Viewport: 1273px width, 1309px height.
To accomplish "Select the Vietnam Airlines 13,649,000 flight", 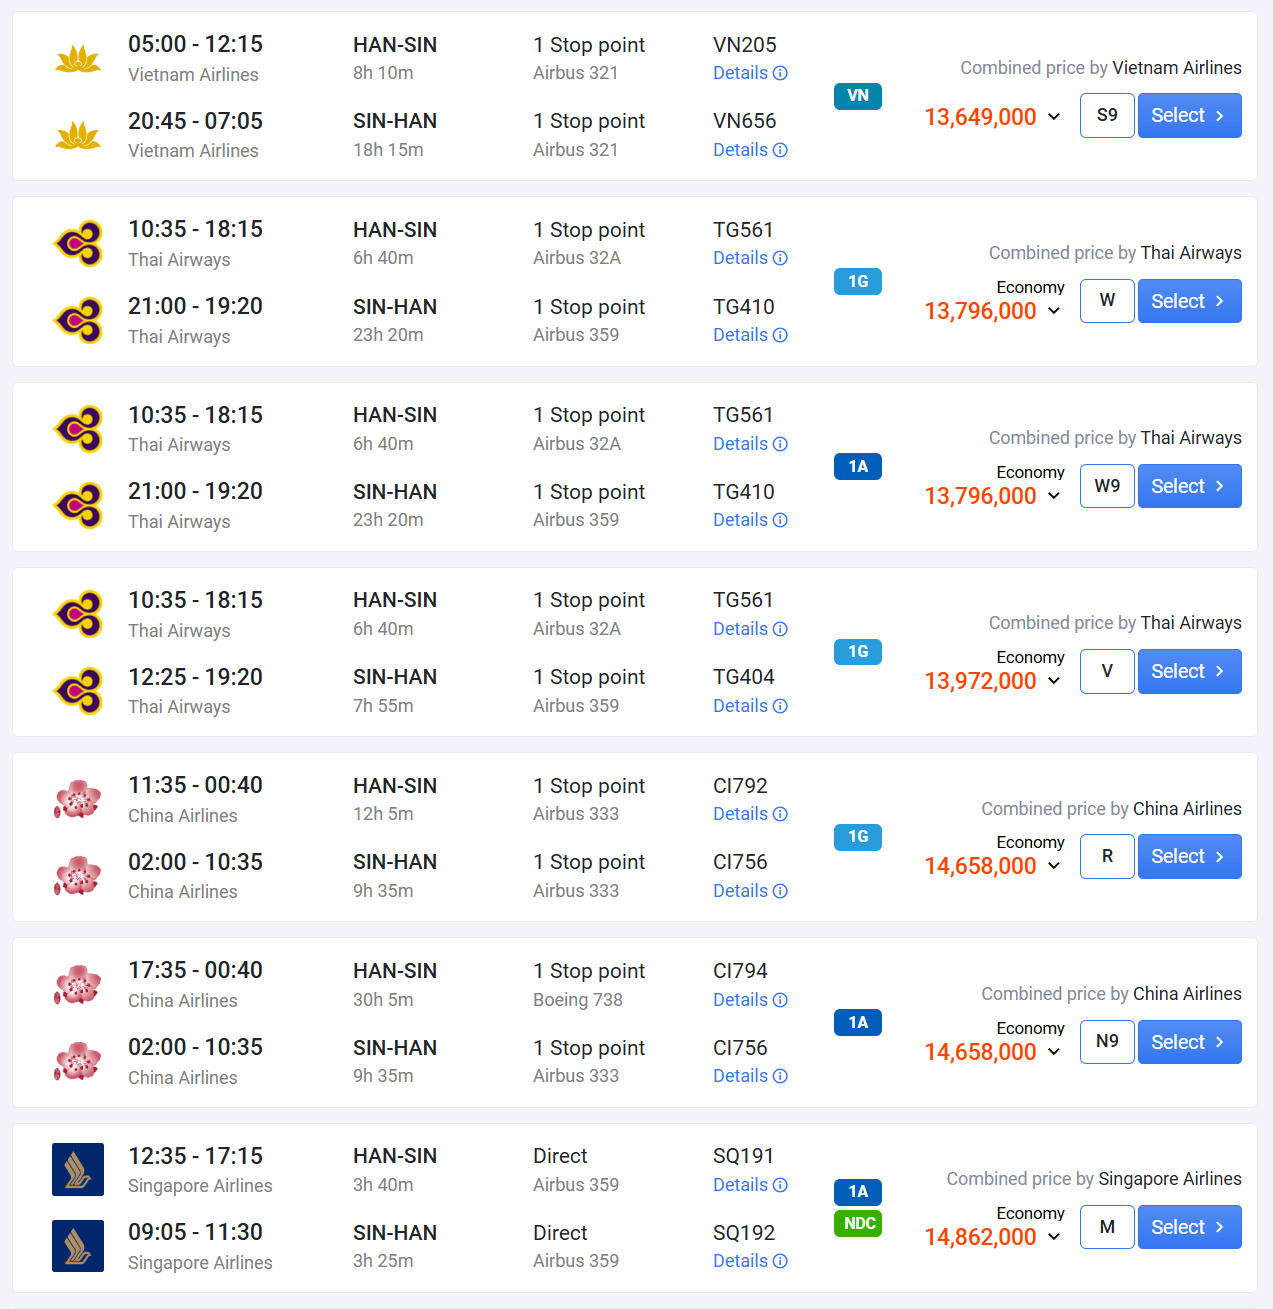I will click(1189, 116).
